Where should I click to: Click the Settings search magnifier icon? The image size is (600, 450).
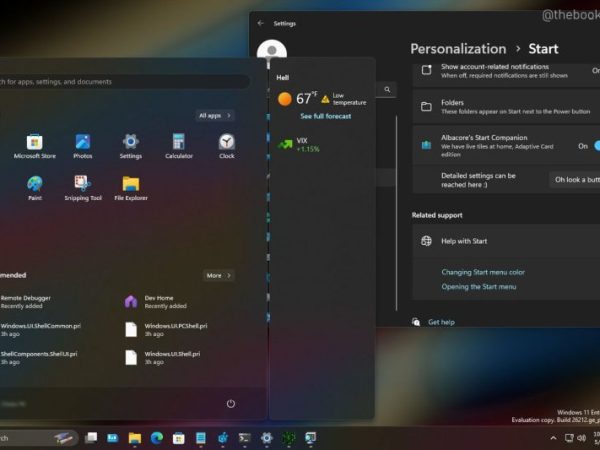coord(387,90)
